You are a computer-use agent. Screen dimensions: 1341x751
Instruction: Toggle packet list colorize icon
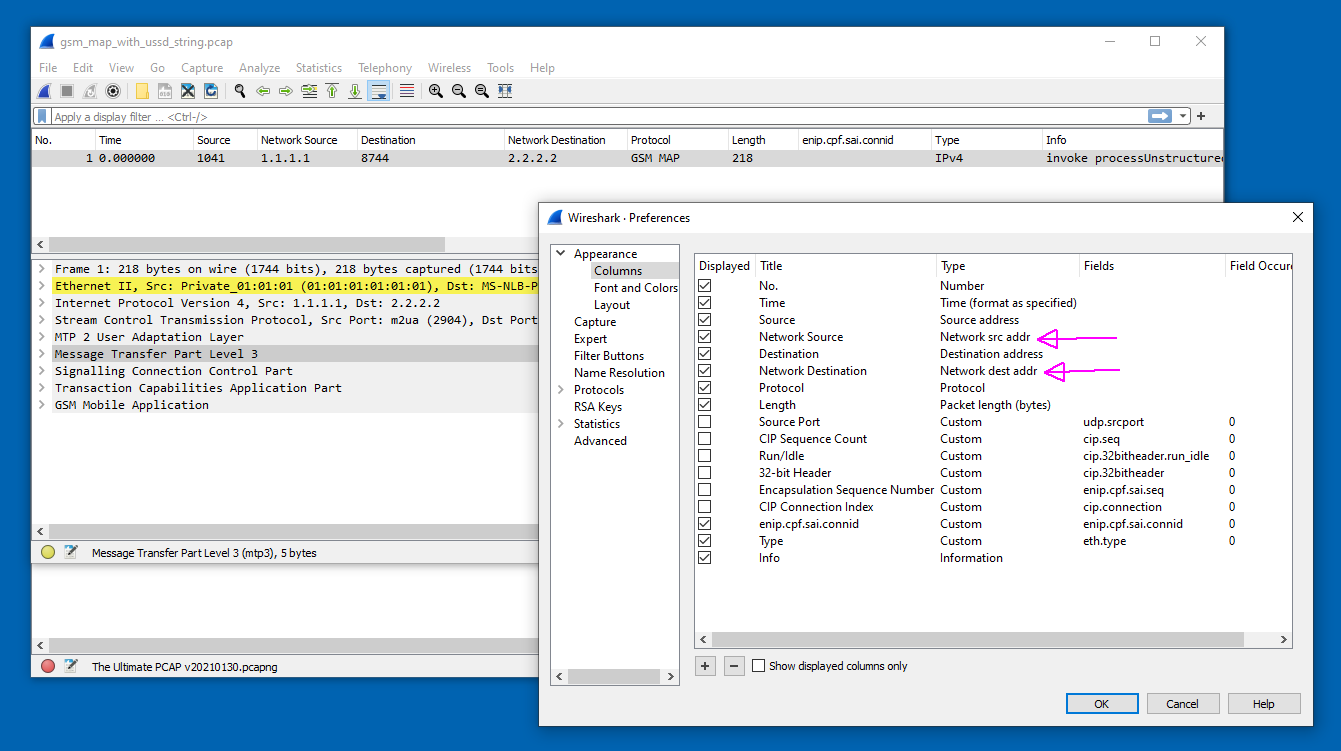click(x=407, y=91)
